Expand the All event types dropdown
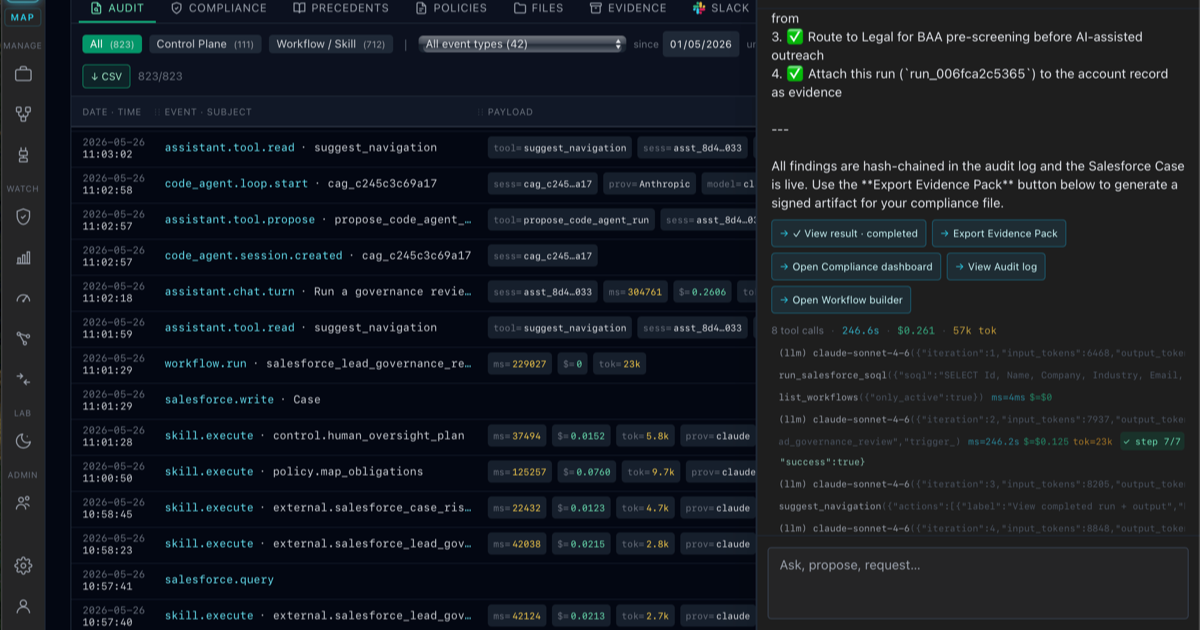This screenshot has width=1200, height=630. pos(522,44)
